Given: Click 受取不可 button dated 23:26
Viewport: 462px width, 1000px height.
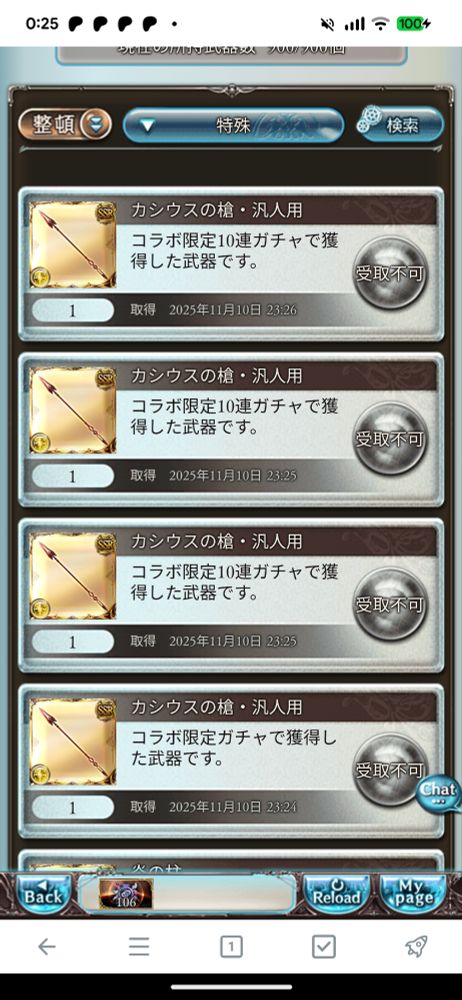Looking at the screenshot, I should (391, 273).
